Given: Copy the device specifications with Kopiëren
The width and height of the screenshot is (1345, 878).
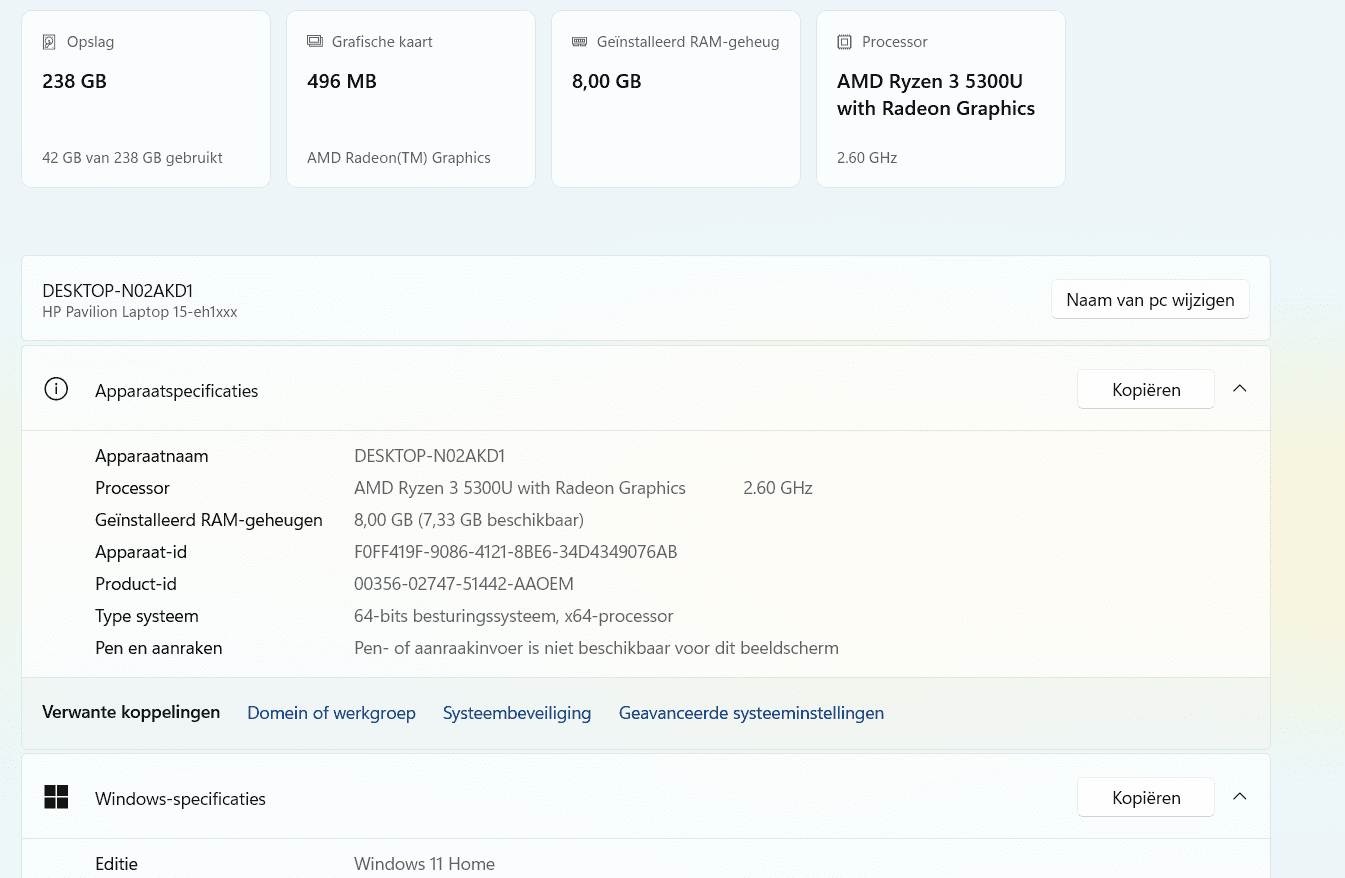Looking at the screenshot, I should coord(1146,390).
